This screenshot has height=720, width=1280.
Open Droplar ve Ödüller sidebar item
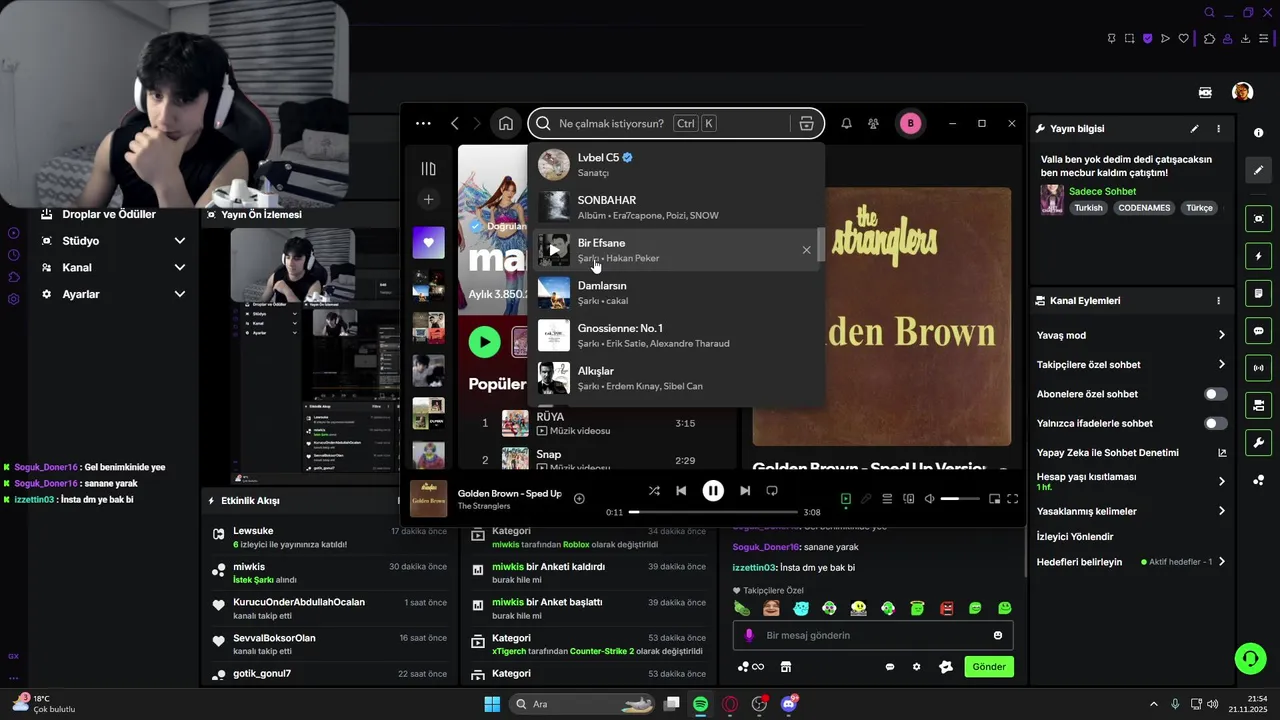click(109, 214)
